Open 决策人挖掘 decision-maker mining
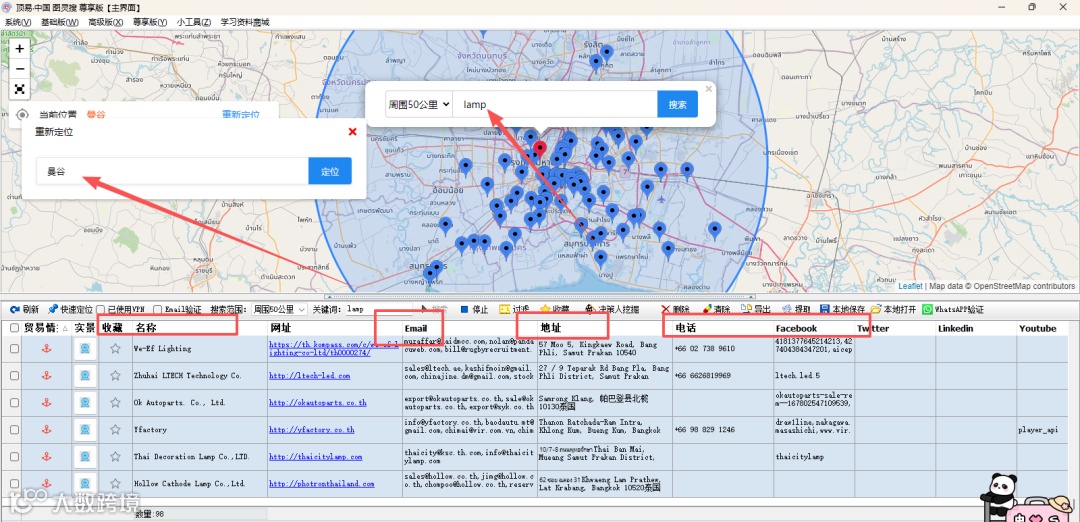 coord(613,310)
